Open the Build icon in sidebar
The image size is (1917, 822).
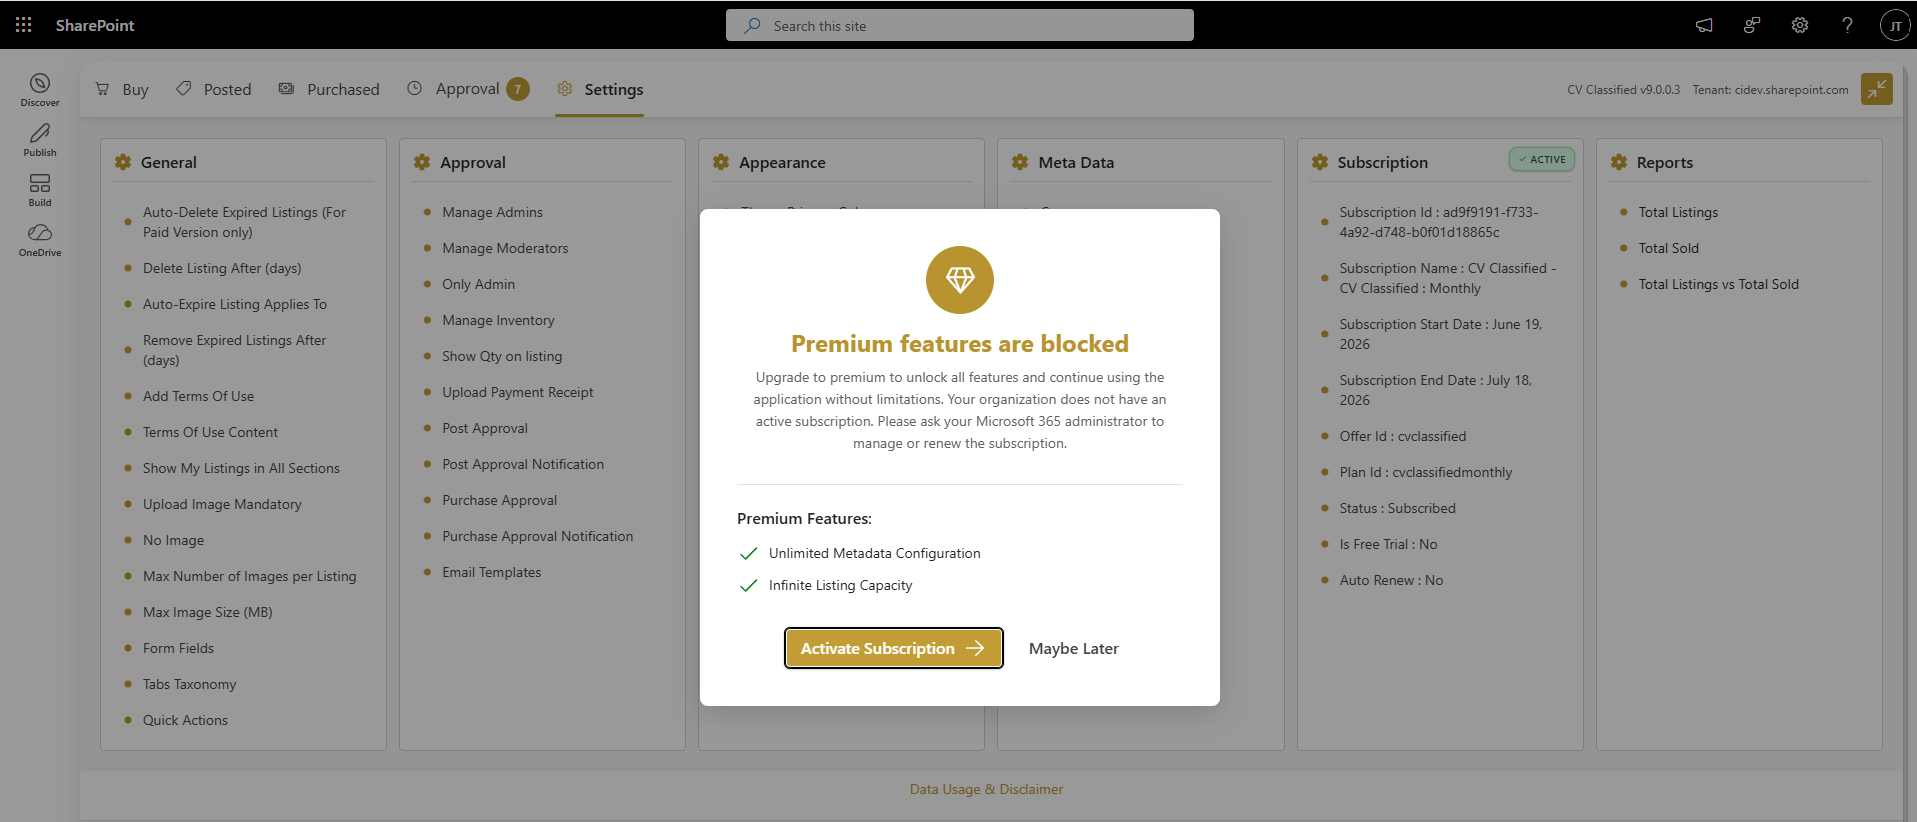(40, 190)
